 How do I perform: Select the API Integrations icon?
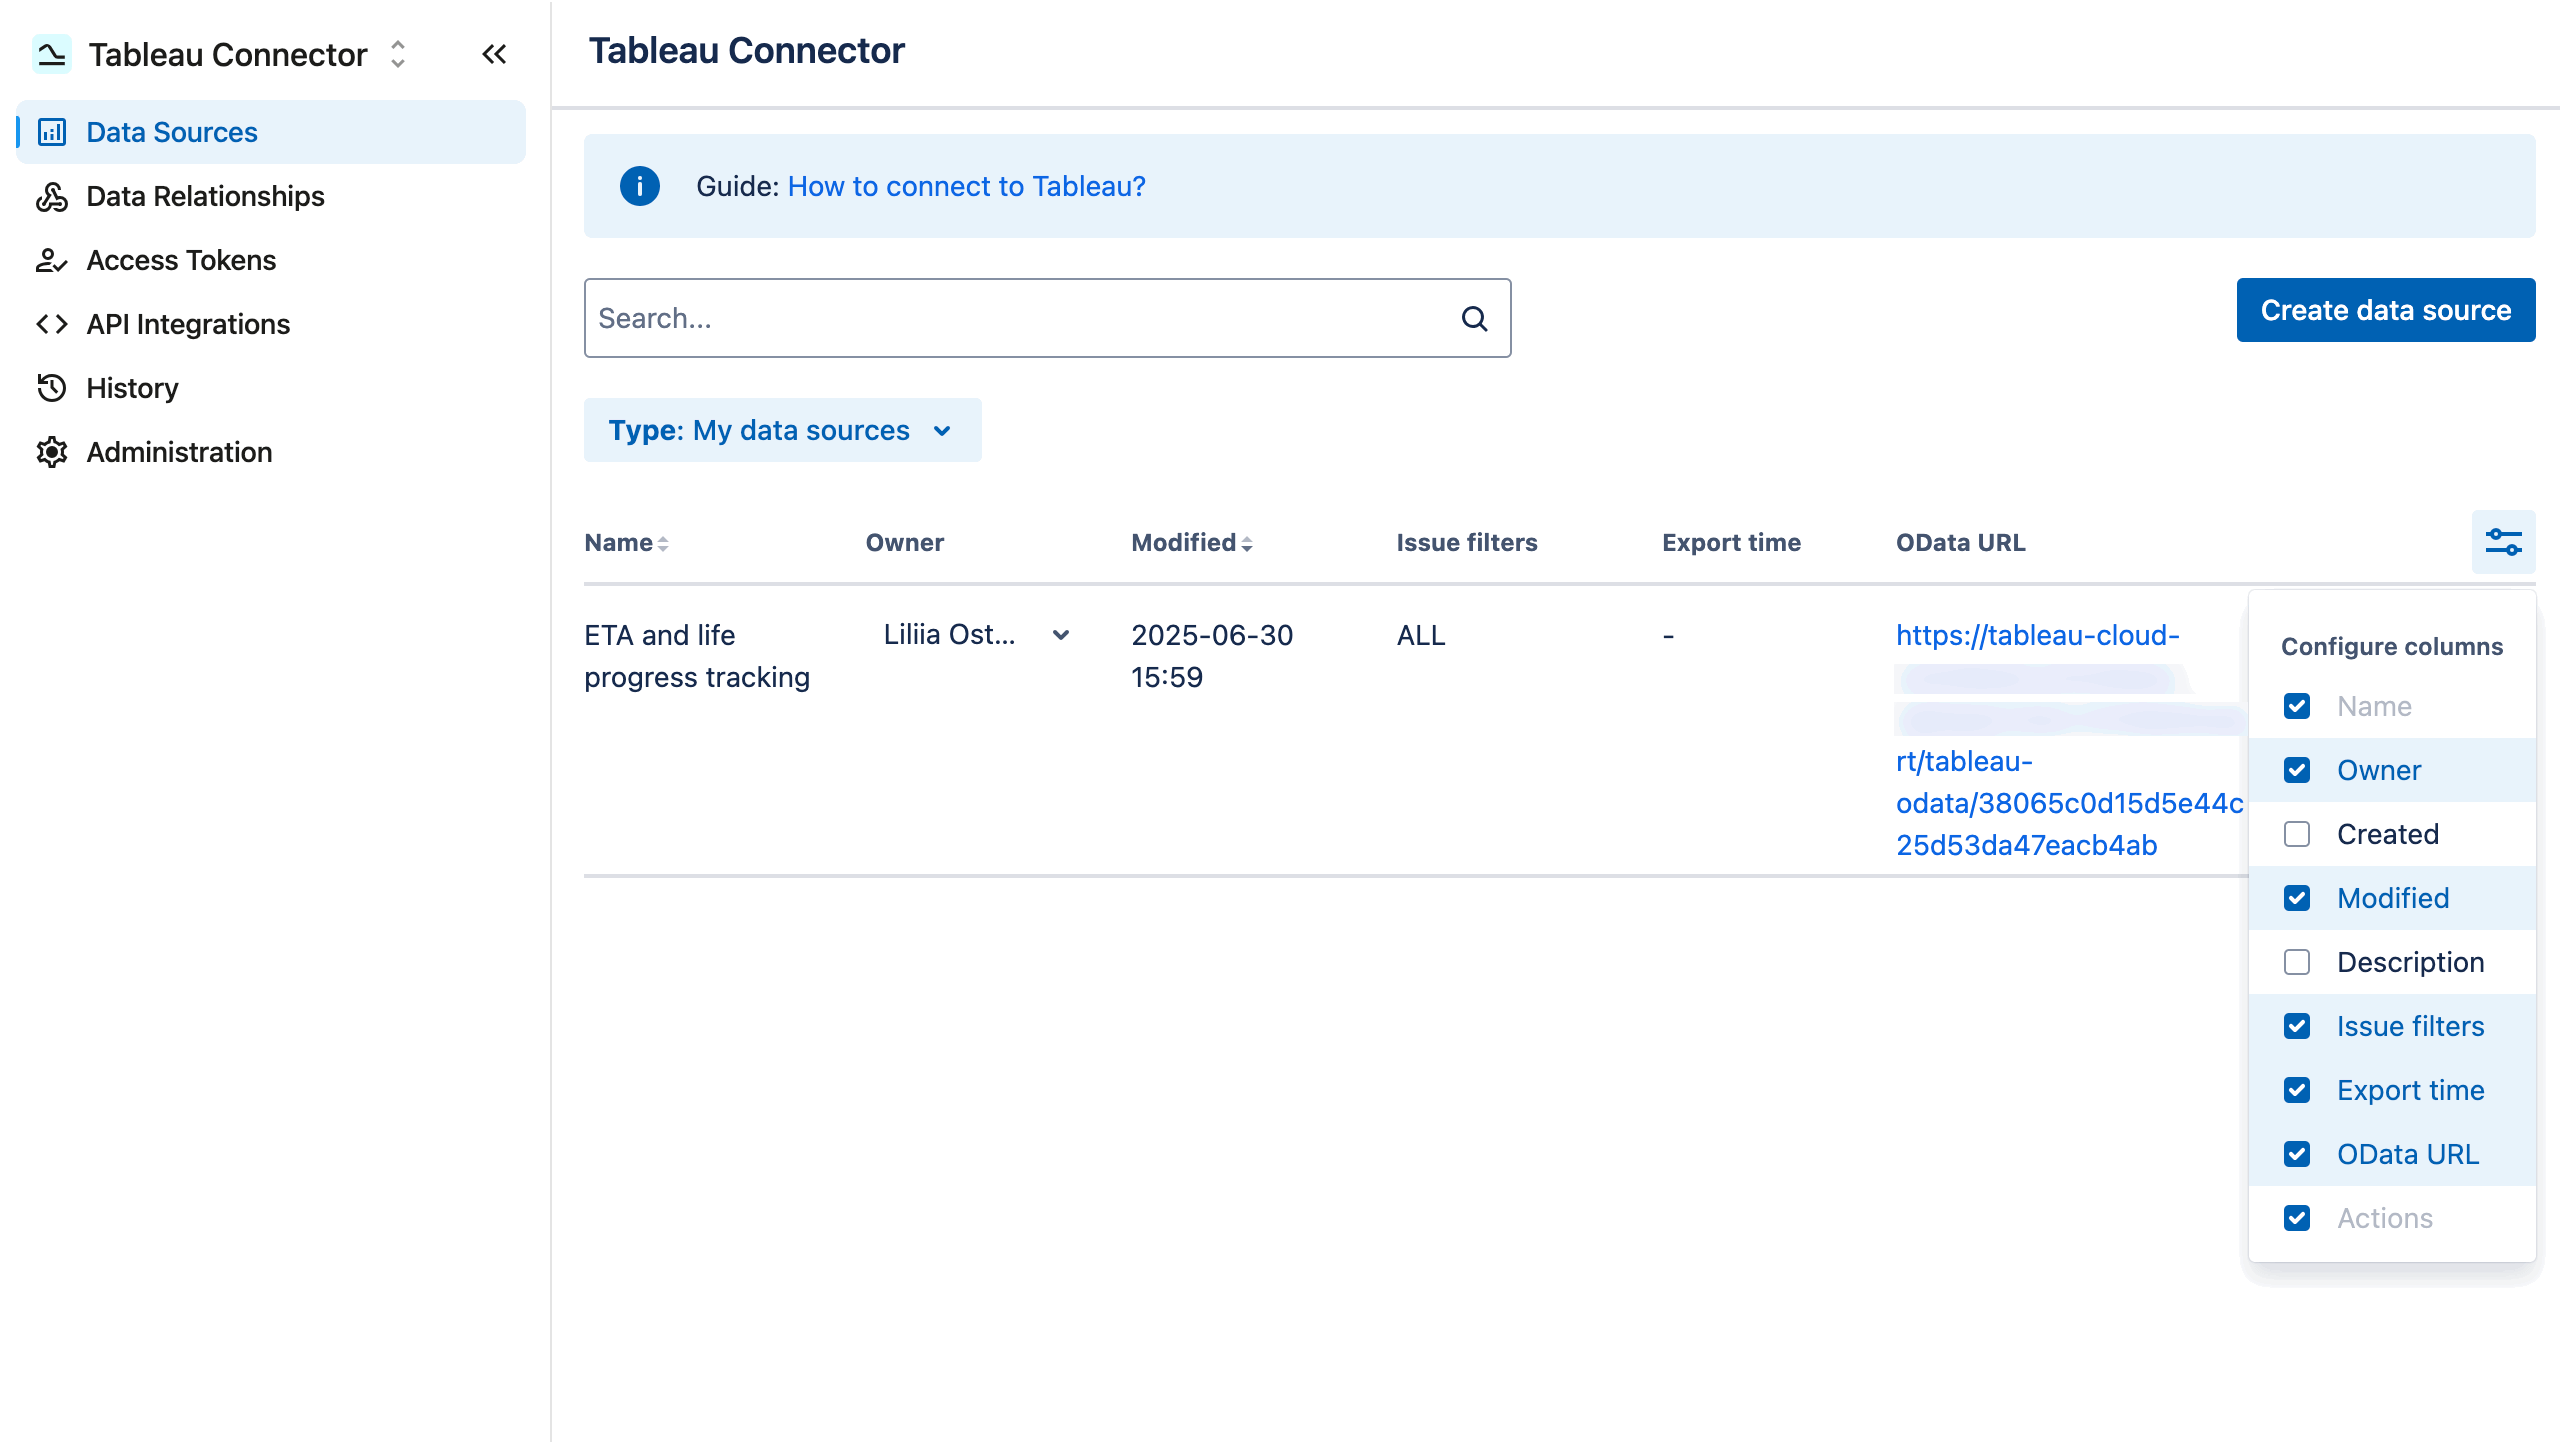(x=52, y=324)
